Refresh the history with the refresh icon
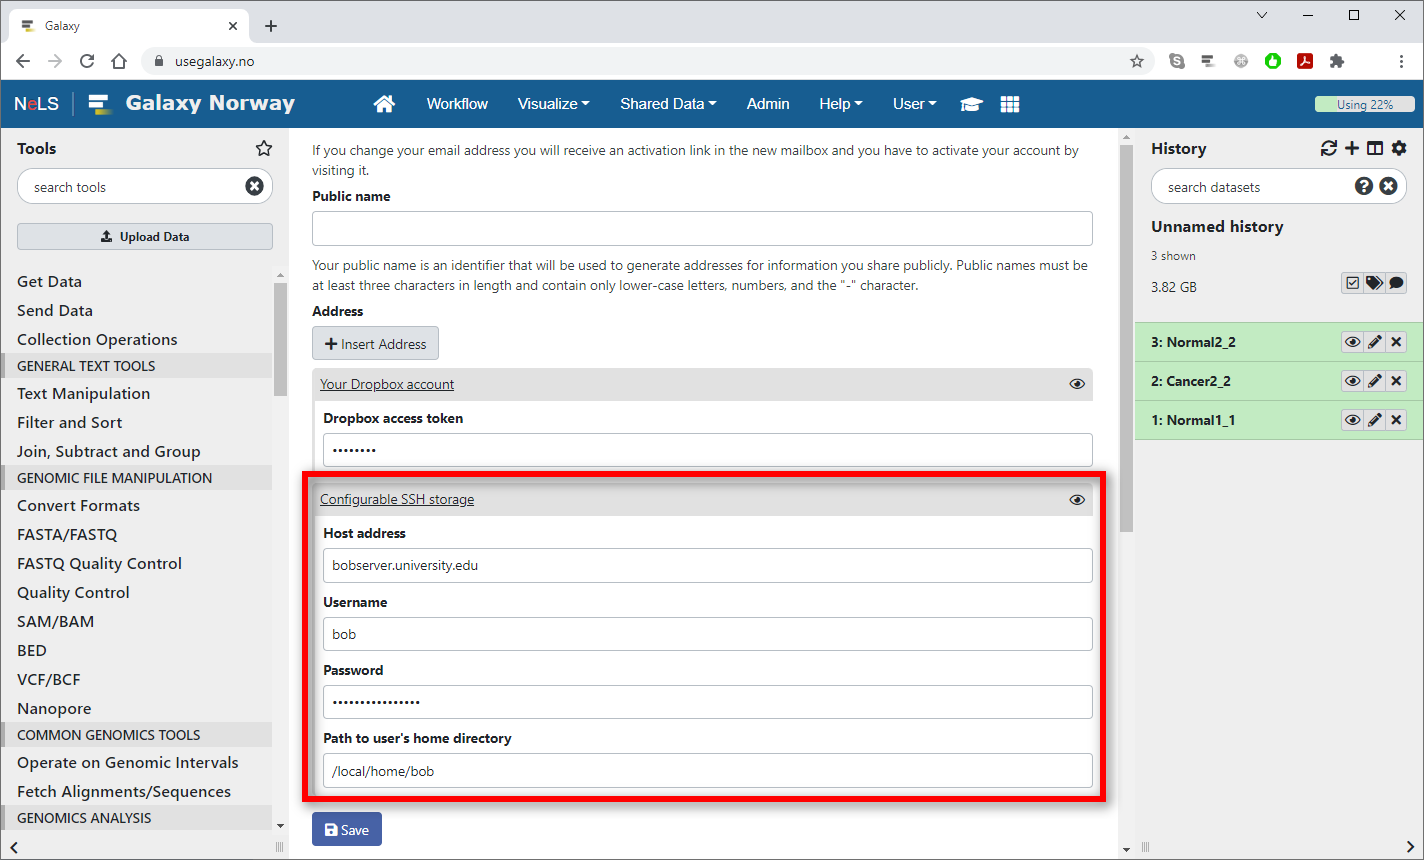Viewport: 1424px width, 860px height. point(1328,148)
